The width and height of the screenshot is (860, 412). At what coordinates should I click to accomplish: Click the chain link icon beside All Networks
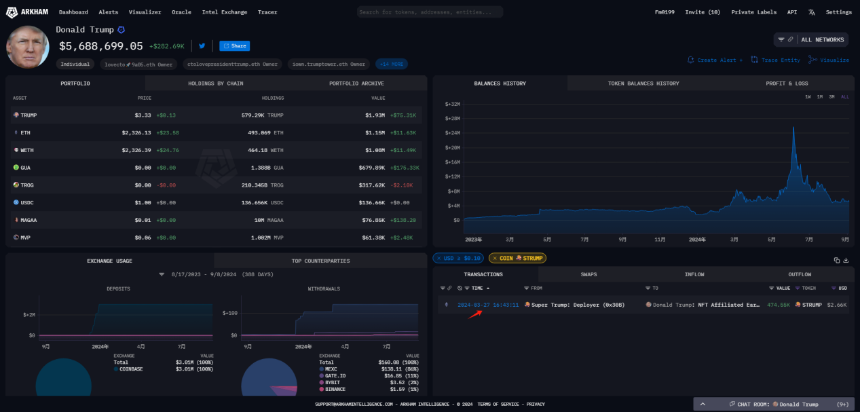click(x=790, y=40)
